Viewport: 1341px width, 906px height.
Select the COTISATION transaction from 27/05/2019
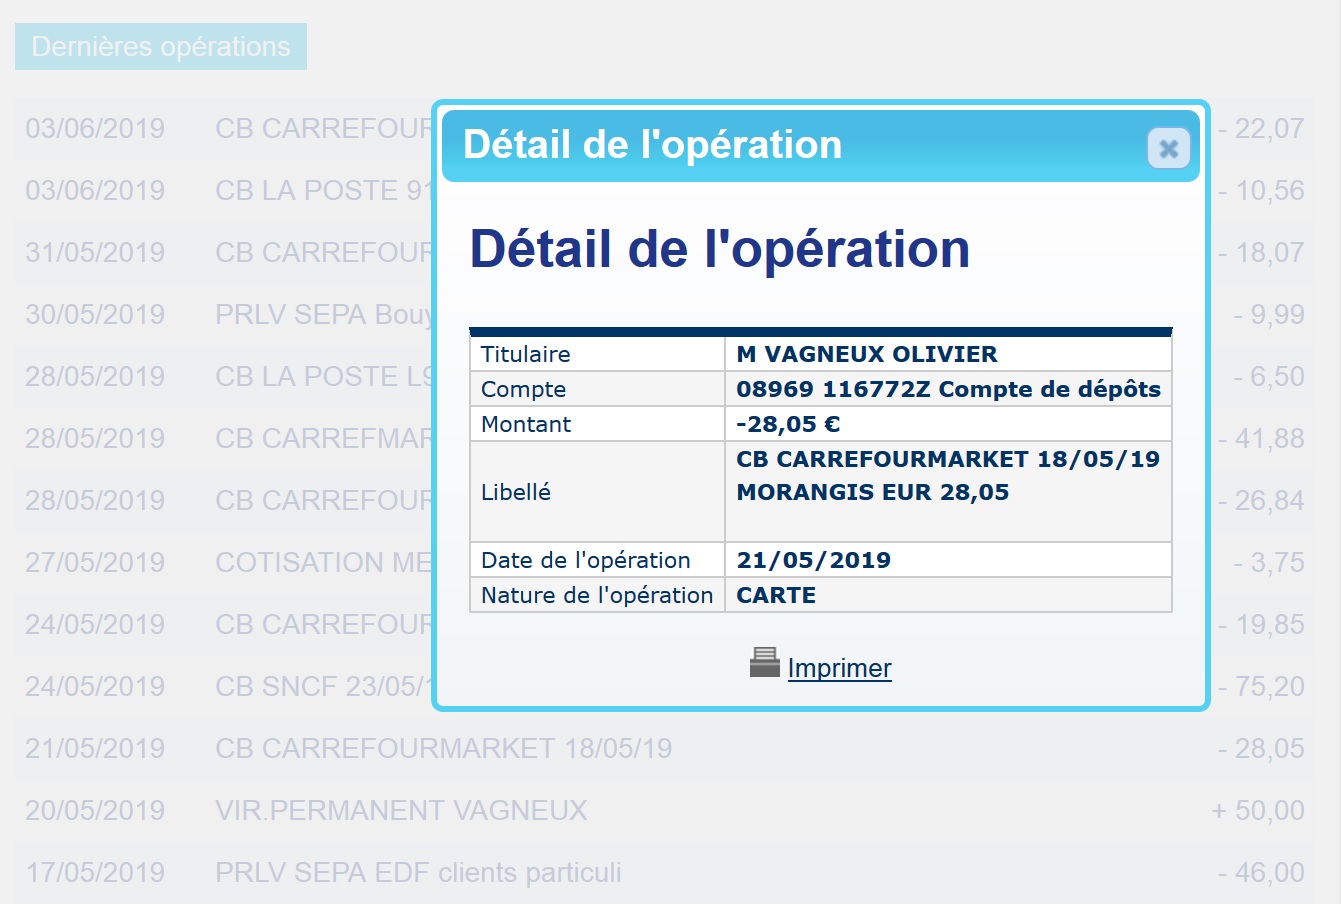pos(320,562)
